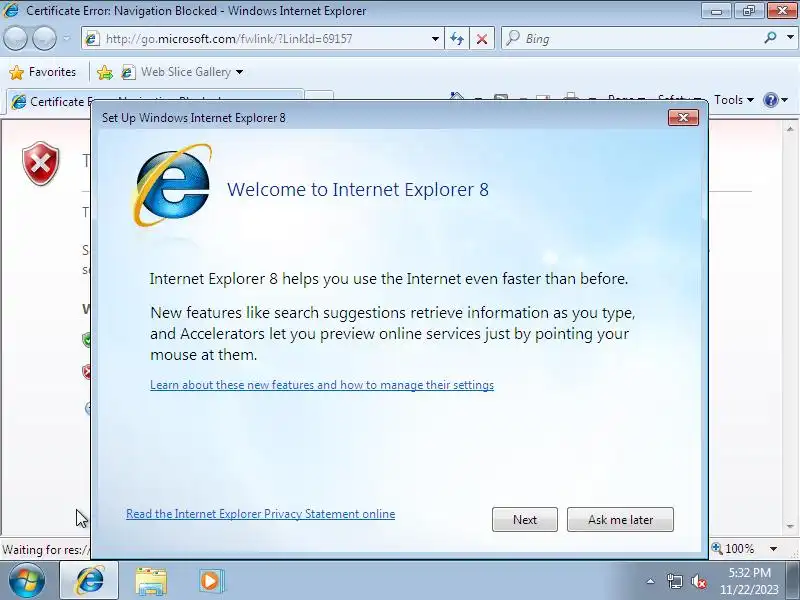Image resolution: width=800 pixels, height=600 pixels.
Task: Open the zoom level dropdown arrow
Action: click(x=773, y=549)
